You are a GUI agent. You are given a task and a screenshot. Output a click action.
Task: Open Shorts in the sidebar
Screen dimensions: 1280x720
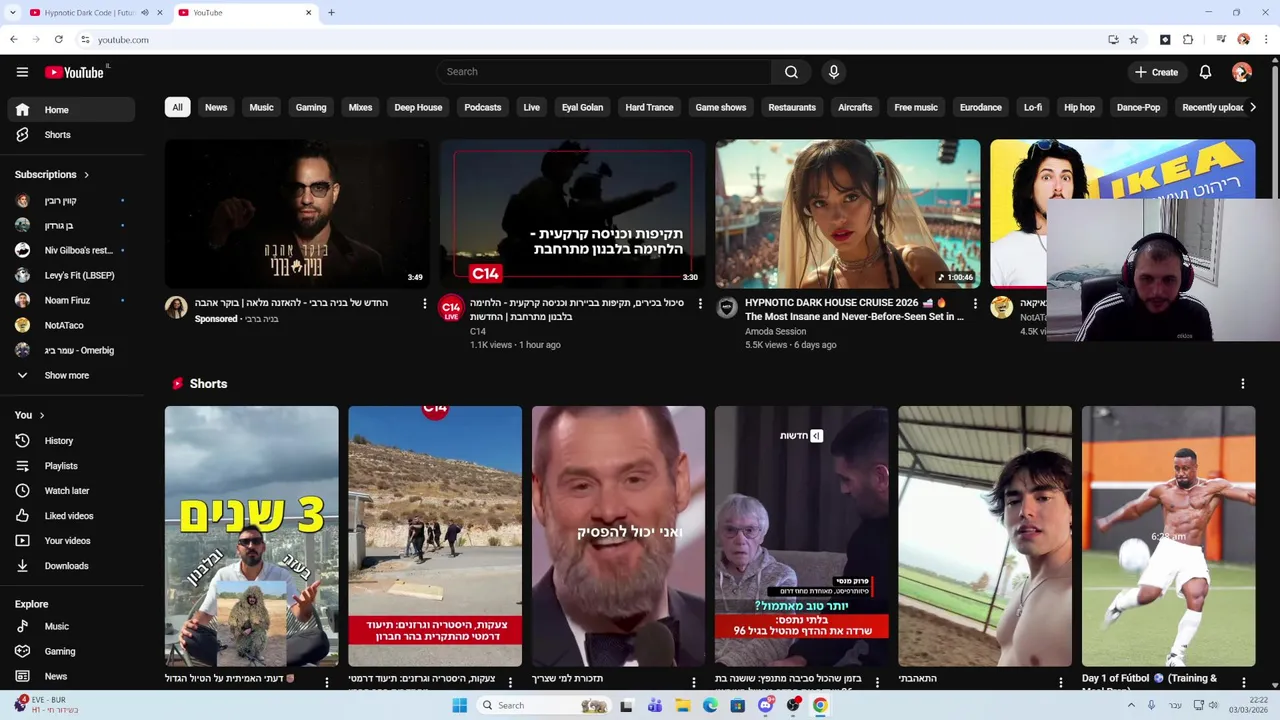(x=70, y=135)
